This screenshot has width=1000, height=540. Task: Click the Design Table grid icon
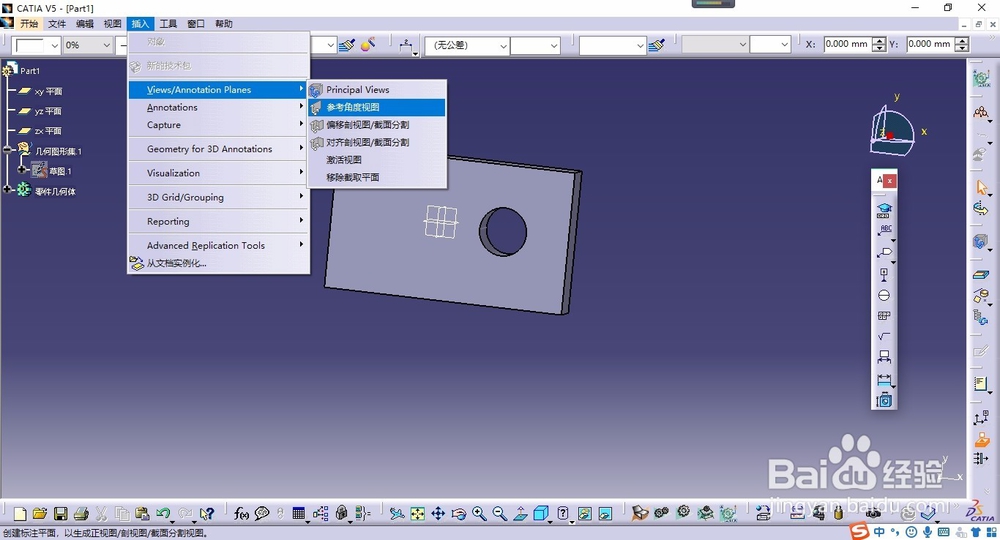click(x=298, y=513)
